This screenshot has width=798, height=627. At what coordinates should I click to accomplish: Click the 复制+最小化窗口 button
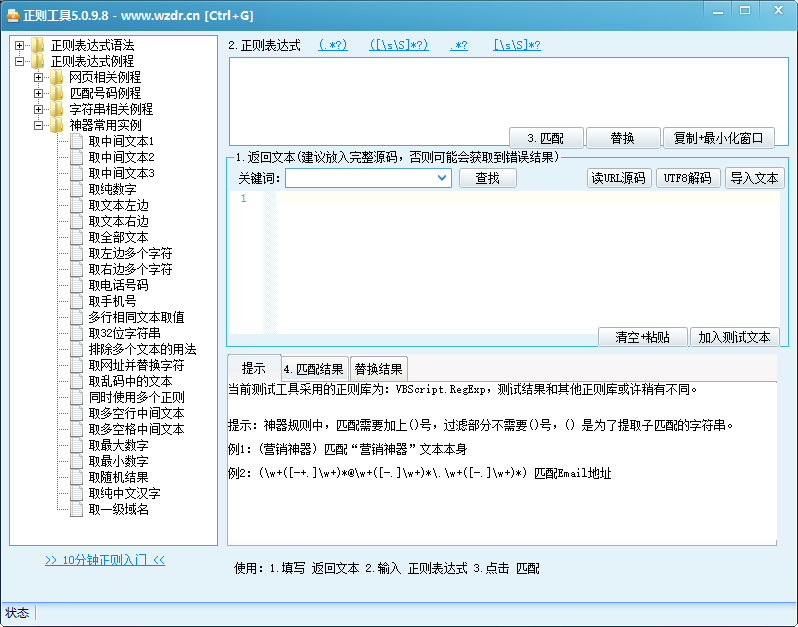(719, 138)
